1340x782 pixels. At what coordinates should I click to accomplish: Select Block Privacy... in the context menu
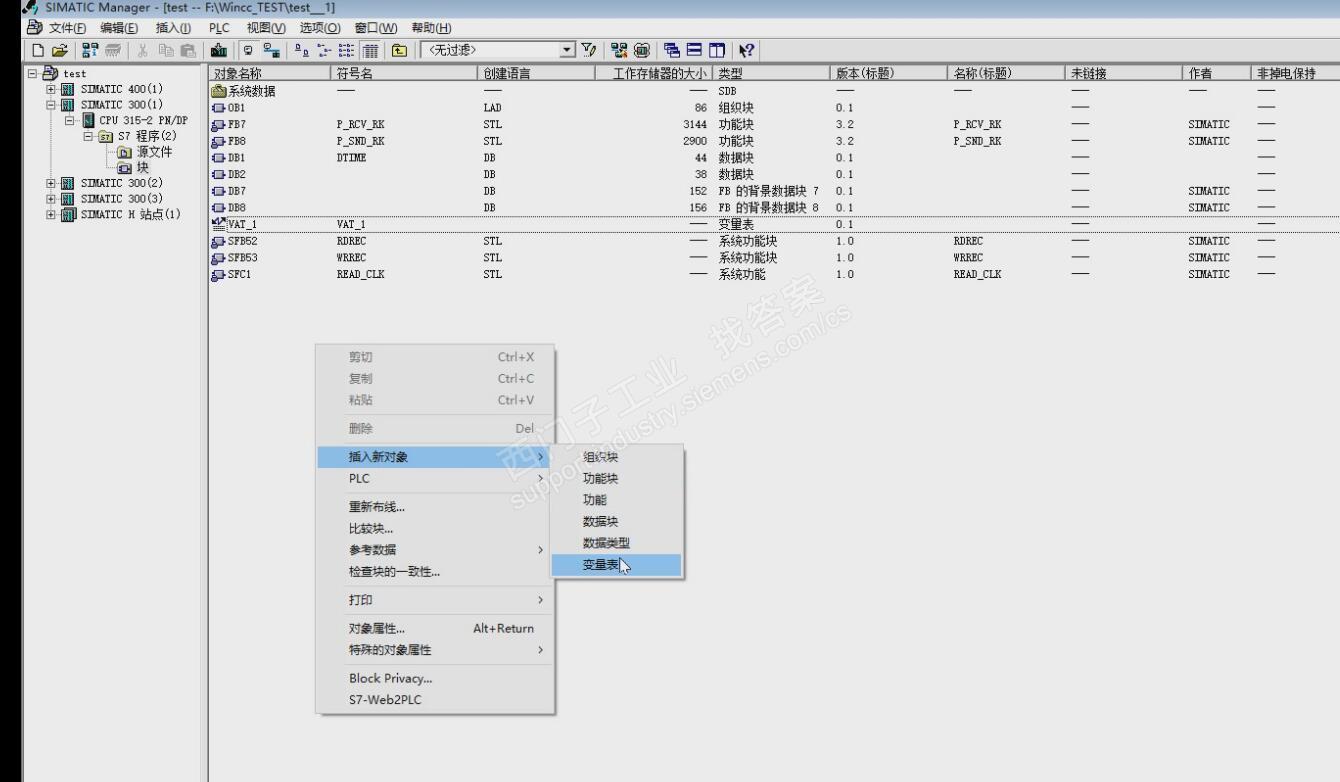435,678
